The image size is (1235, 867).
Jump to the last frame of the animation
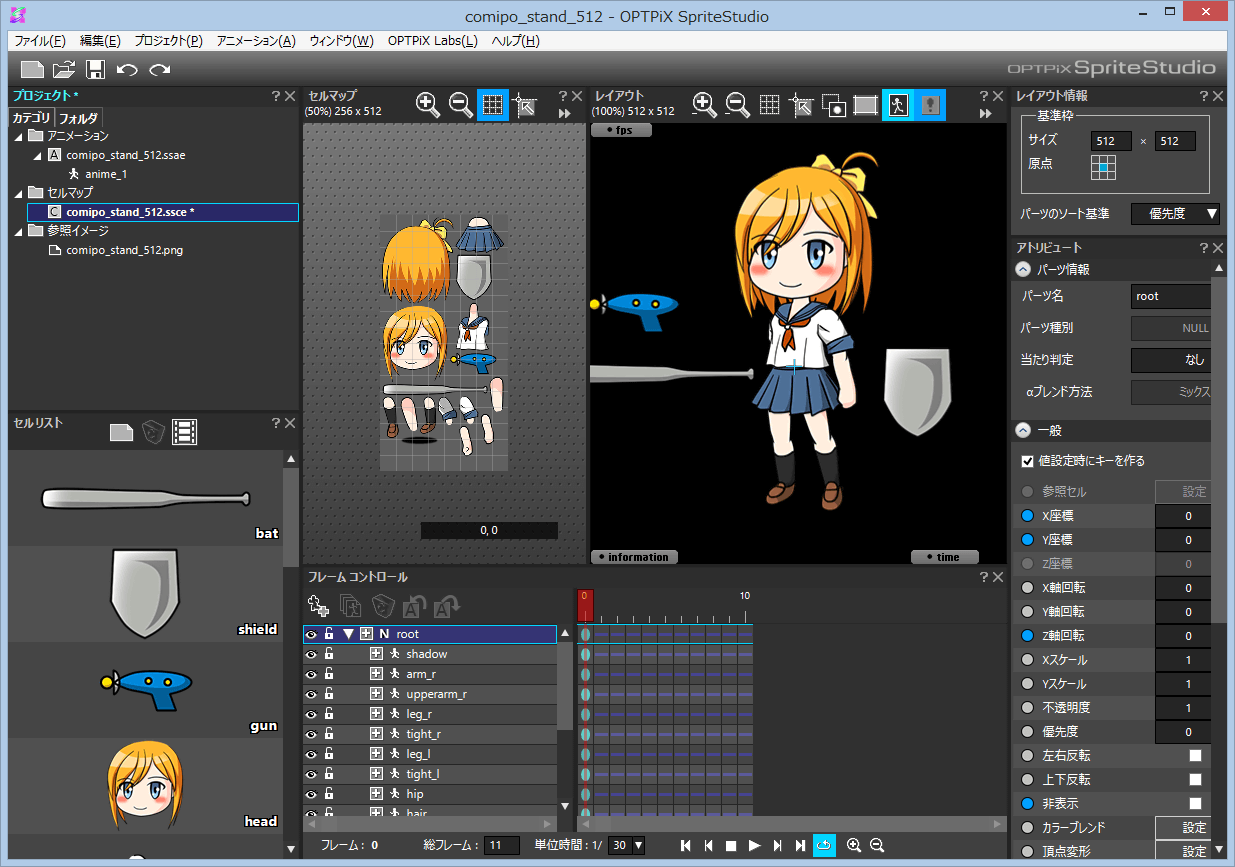(x=800, y=846)
